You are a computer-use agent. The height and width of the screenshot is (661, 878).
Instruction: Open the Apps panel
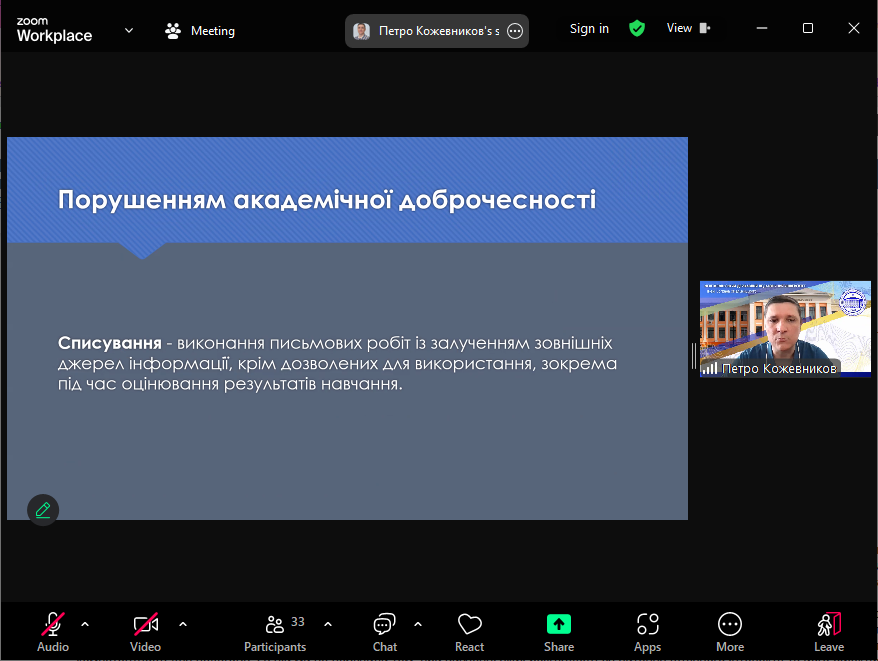647,624
